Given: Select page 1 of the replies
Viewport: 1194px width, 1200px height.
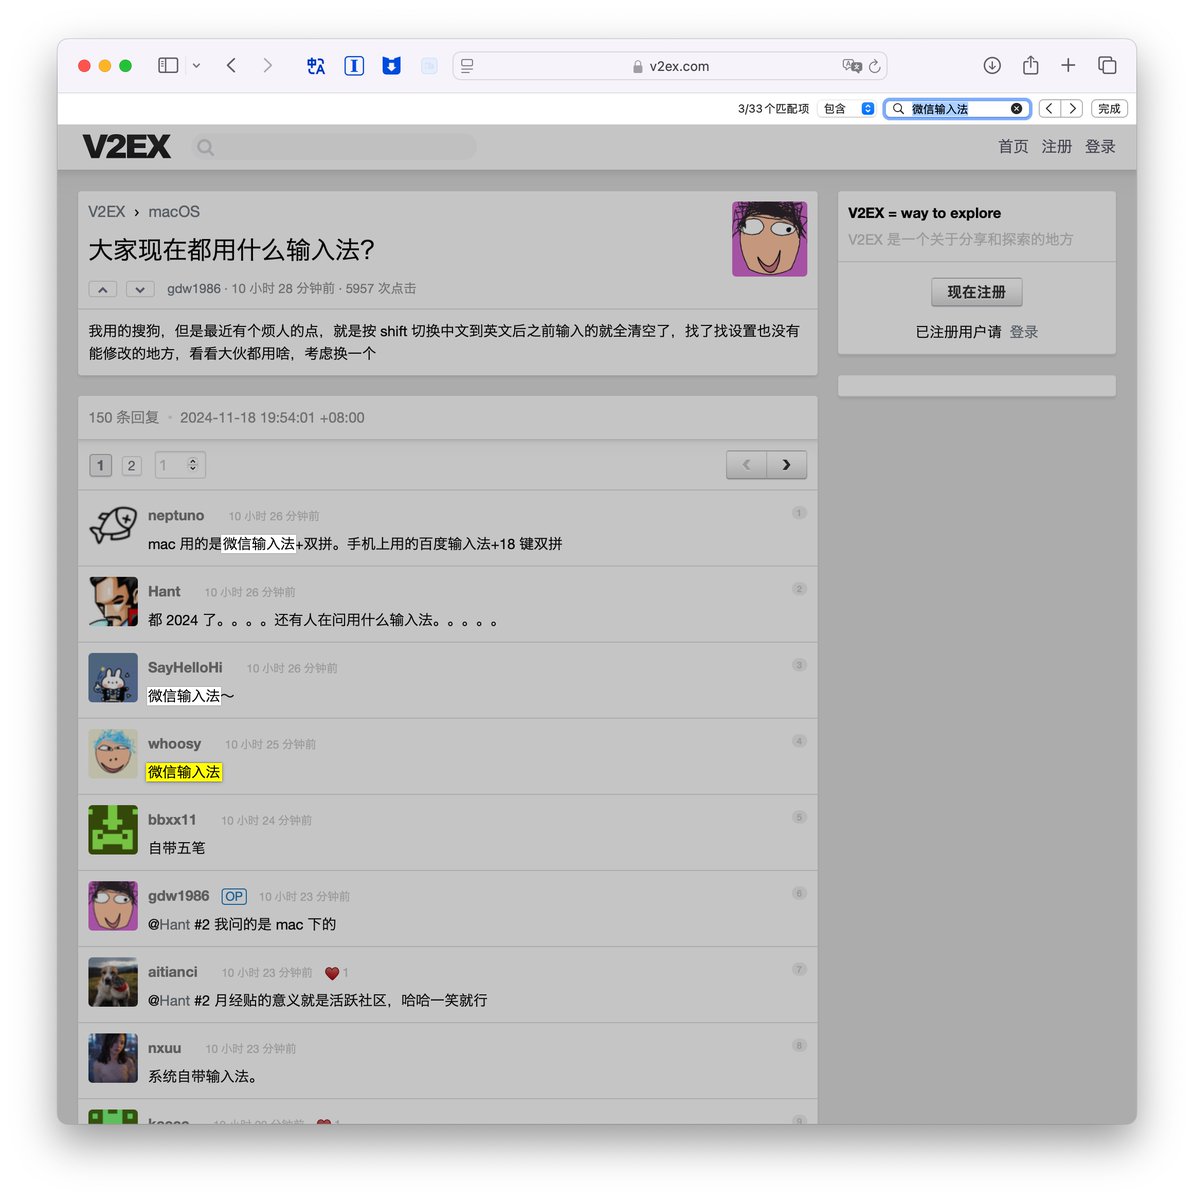Looking at the screenshot, I should tap(100, 465).
